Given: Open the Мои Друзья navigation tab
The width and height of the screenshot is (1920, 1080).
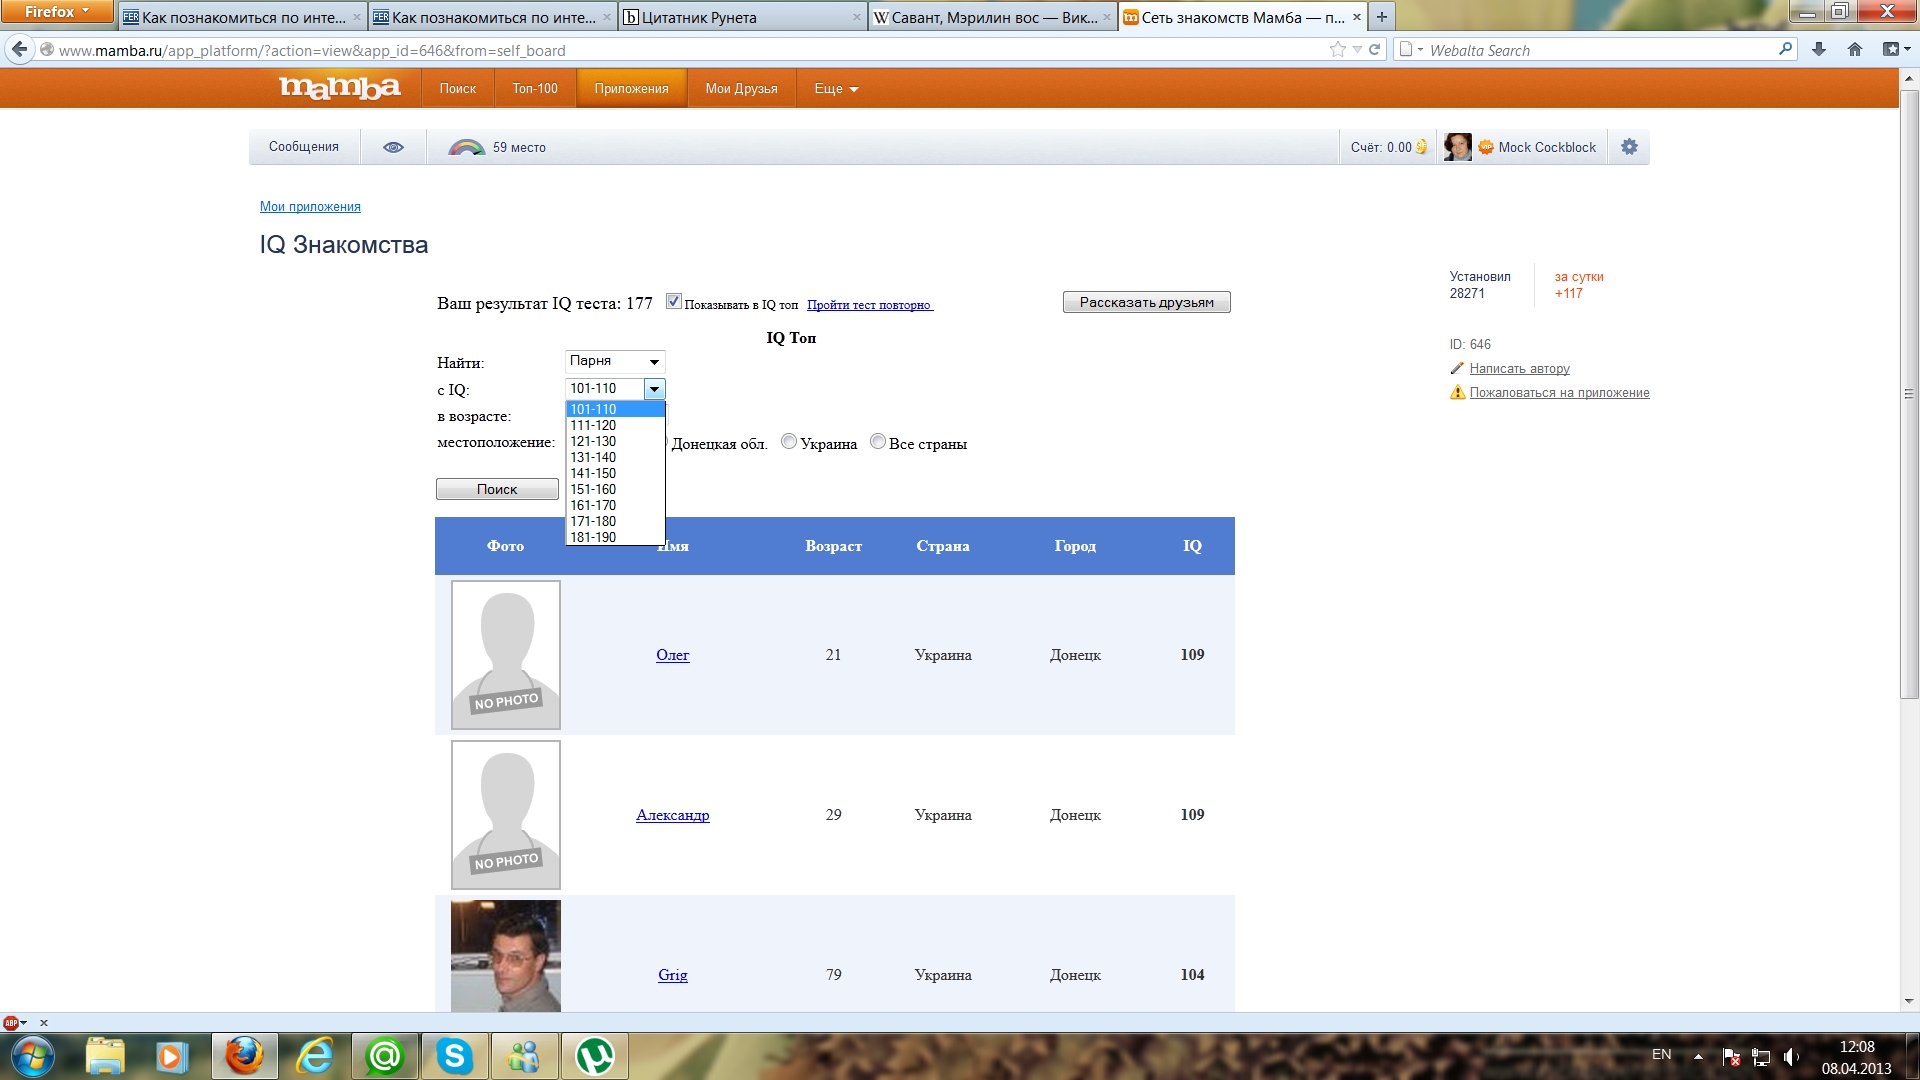Looking at the screenshot, I should point(741,89).
